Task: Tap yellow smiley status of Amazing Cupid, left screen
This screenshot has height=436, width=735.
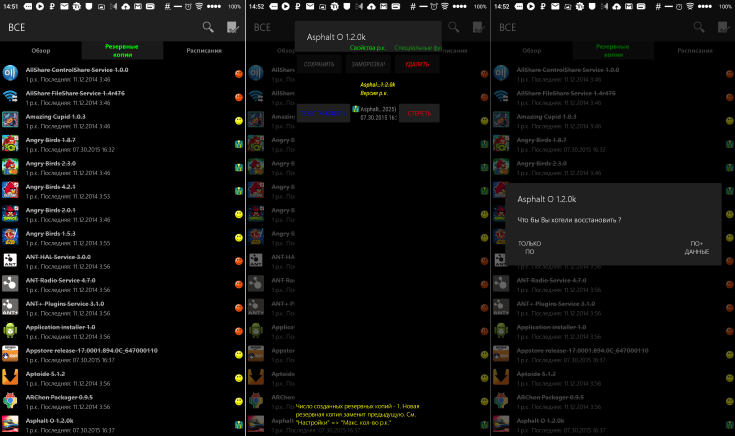Action: pyautogui.click(x=239, y=120)
